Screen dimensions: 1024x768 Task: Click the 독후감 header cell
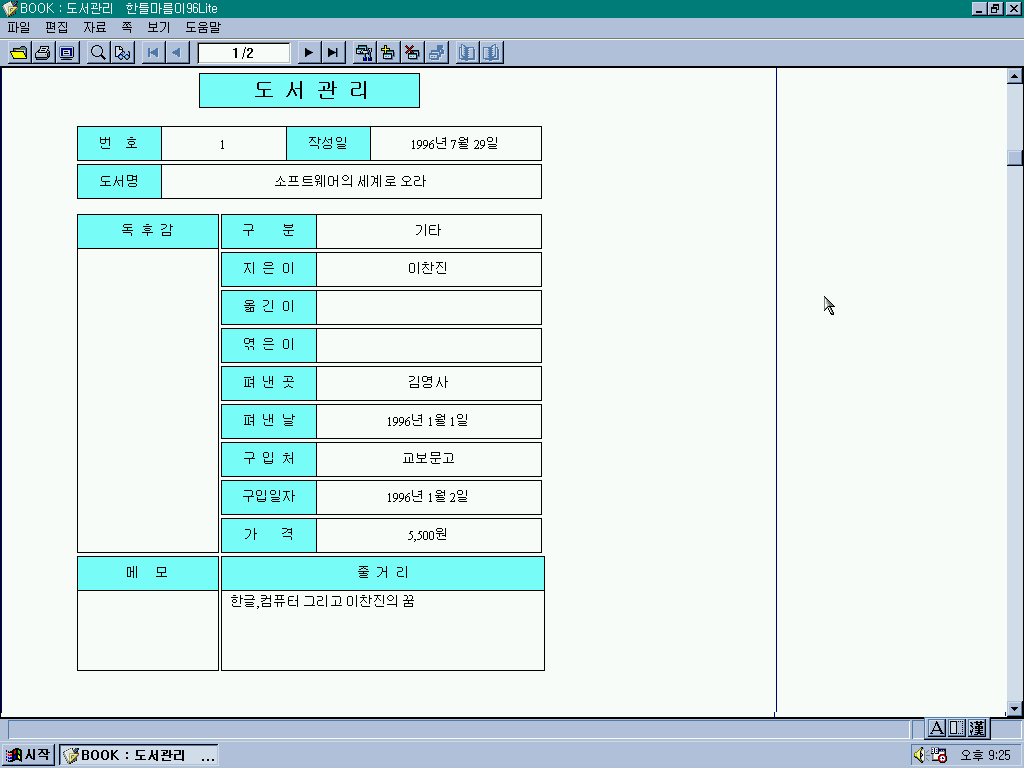click(x=148, y=231)
